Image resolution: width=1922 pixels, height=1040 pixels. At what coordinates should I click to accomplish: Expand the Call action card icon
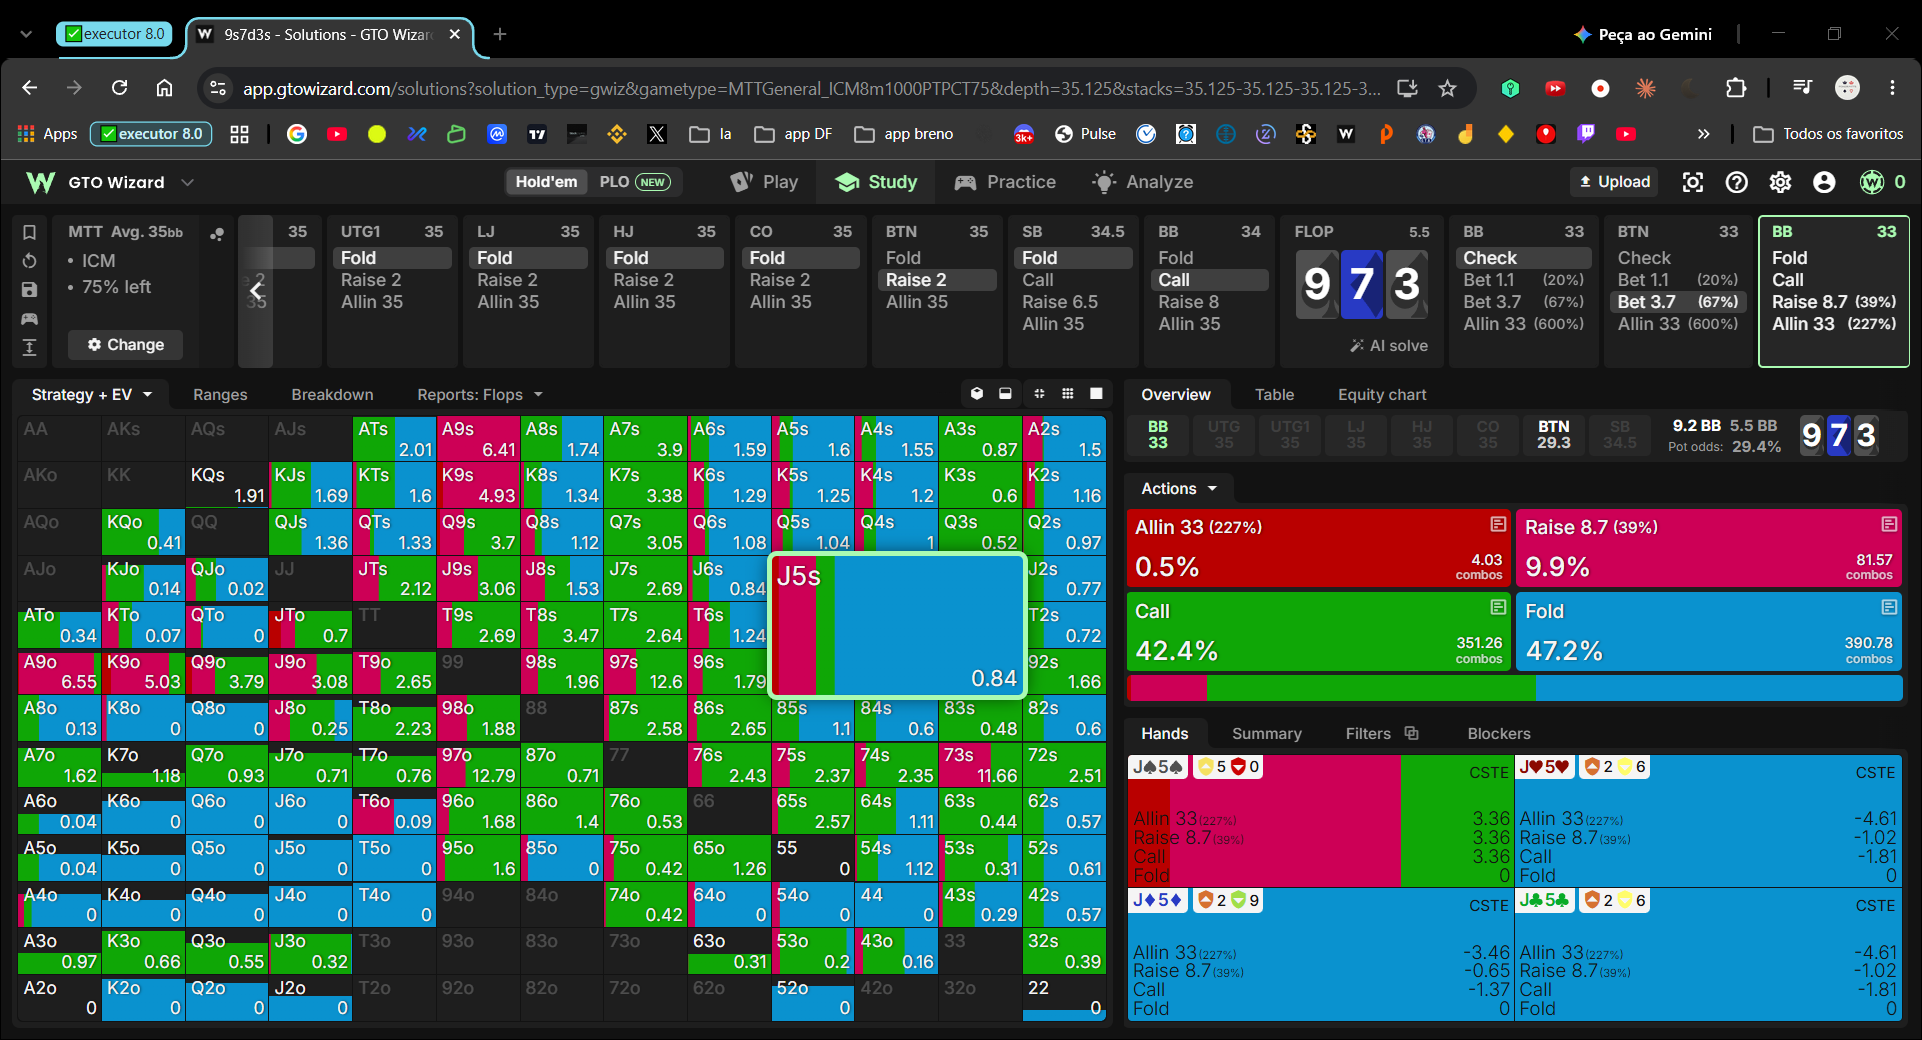pyautogui.click(x=1498, y=607)
